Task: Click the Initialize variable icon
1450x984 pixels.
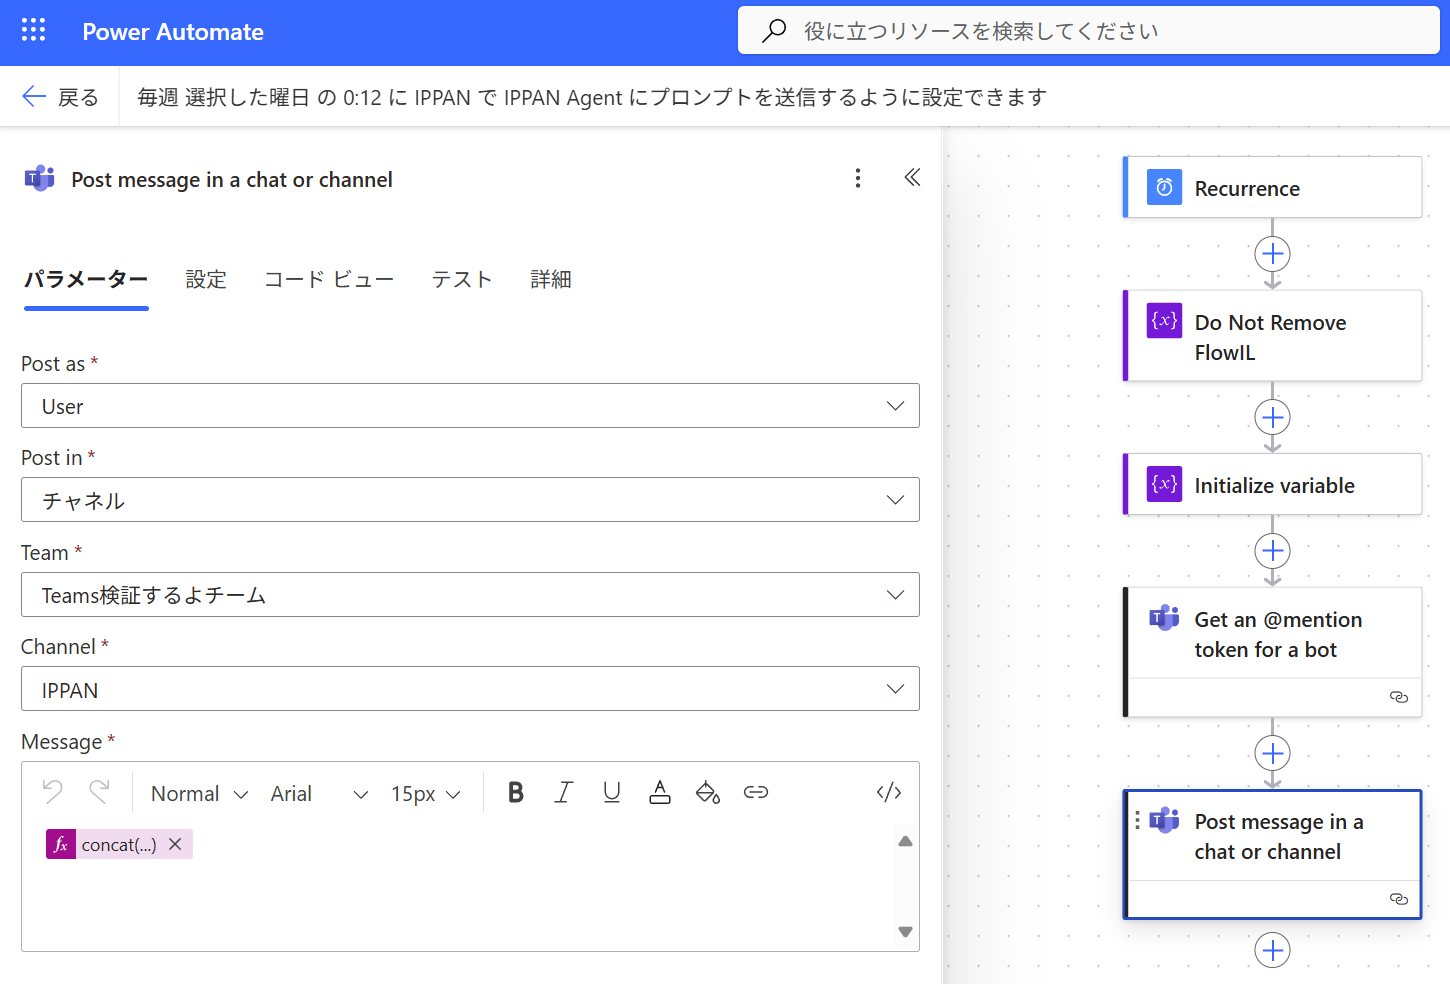Action: tap(1164, 484)
